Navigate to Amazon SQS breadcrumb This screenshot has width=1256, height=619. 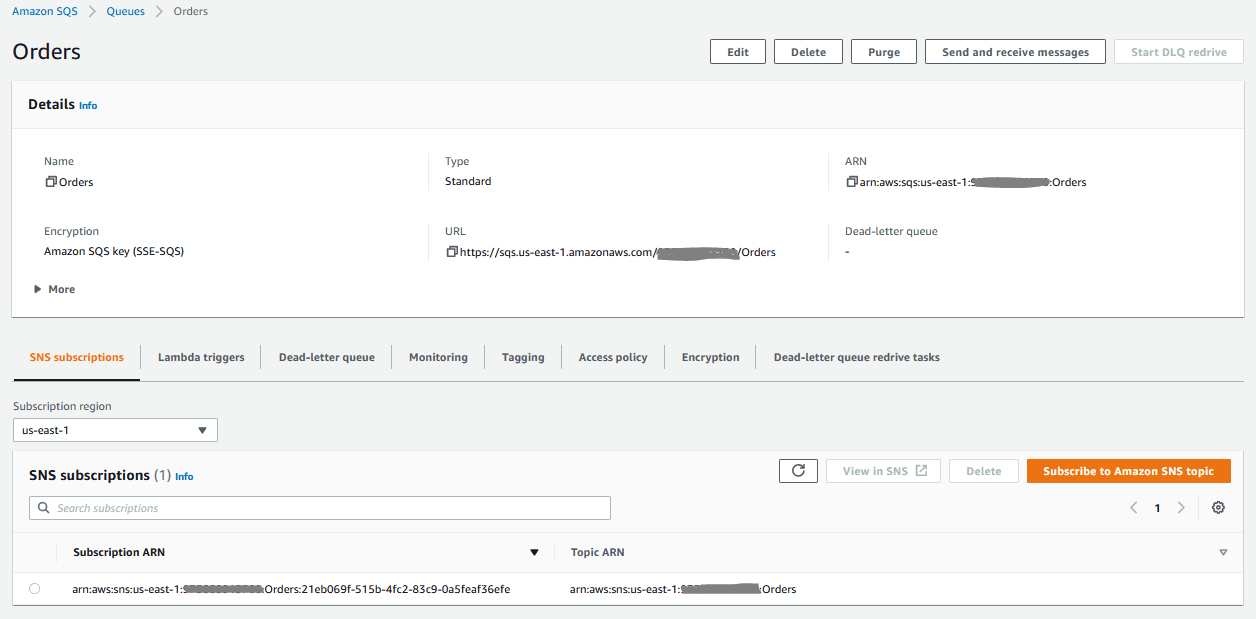pyautogui.click(x=44, y=11)
